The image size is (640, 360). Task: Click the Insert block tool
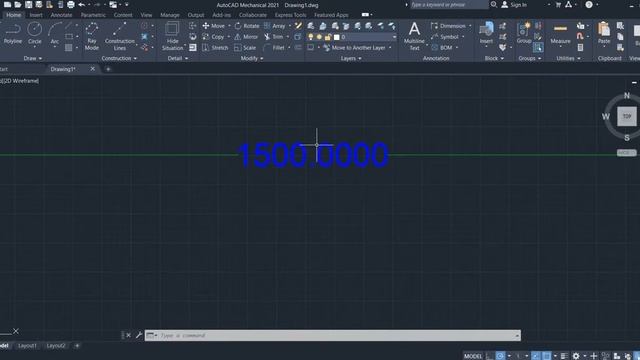(486, 33)
